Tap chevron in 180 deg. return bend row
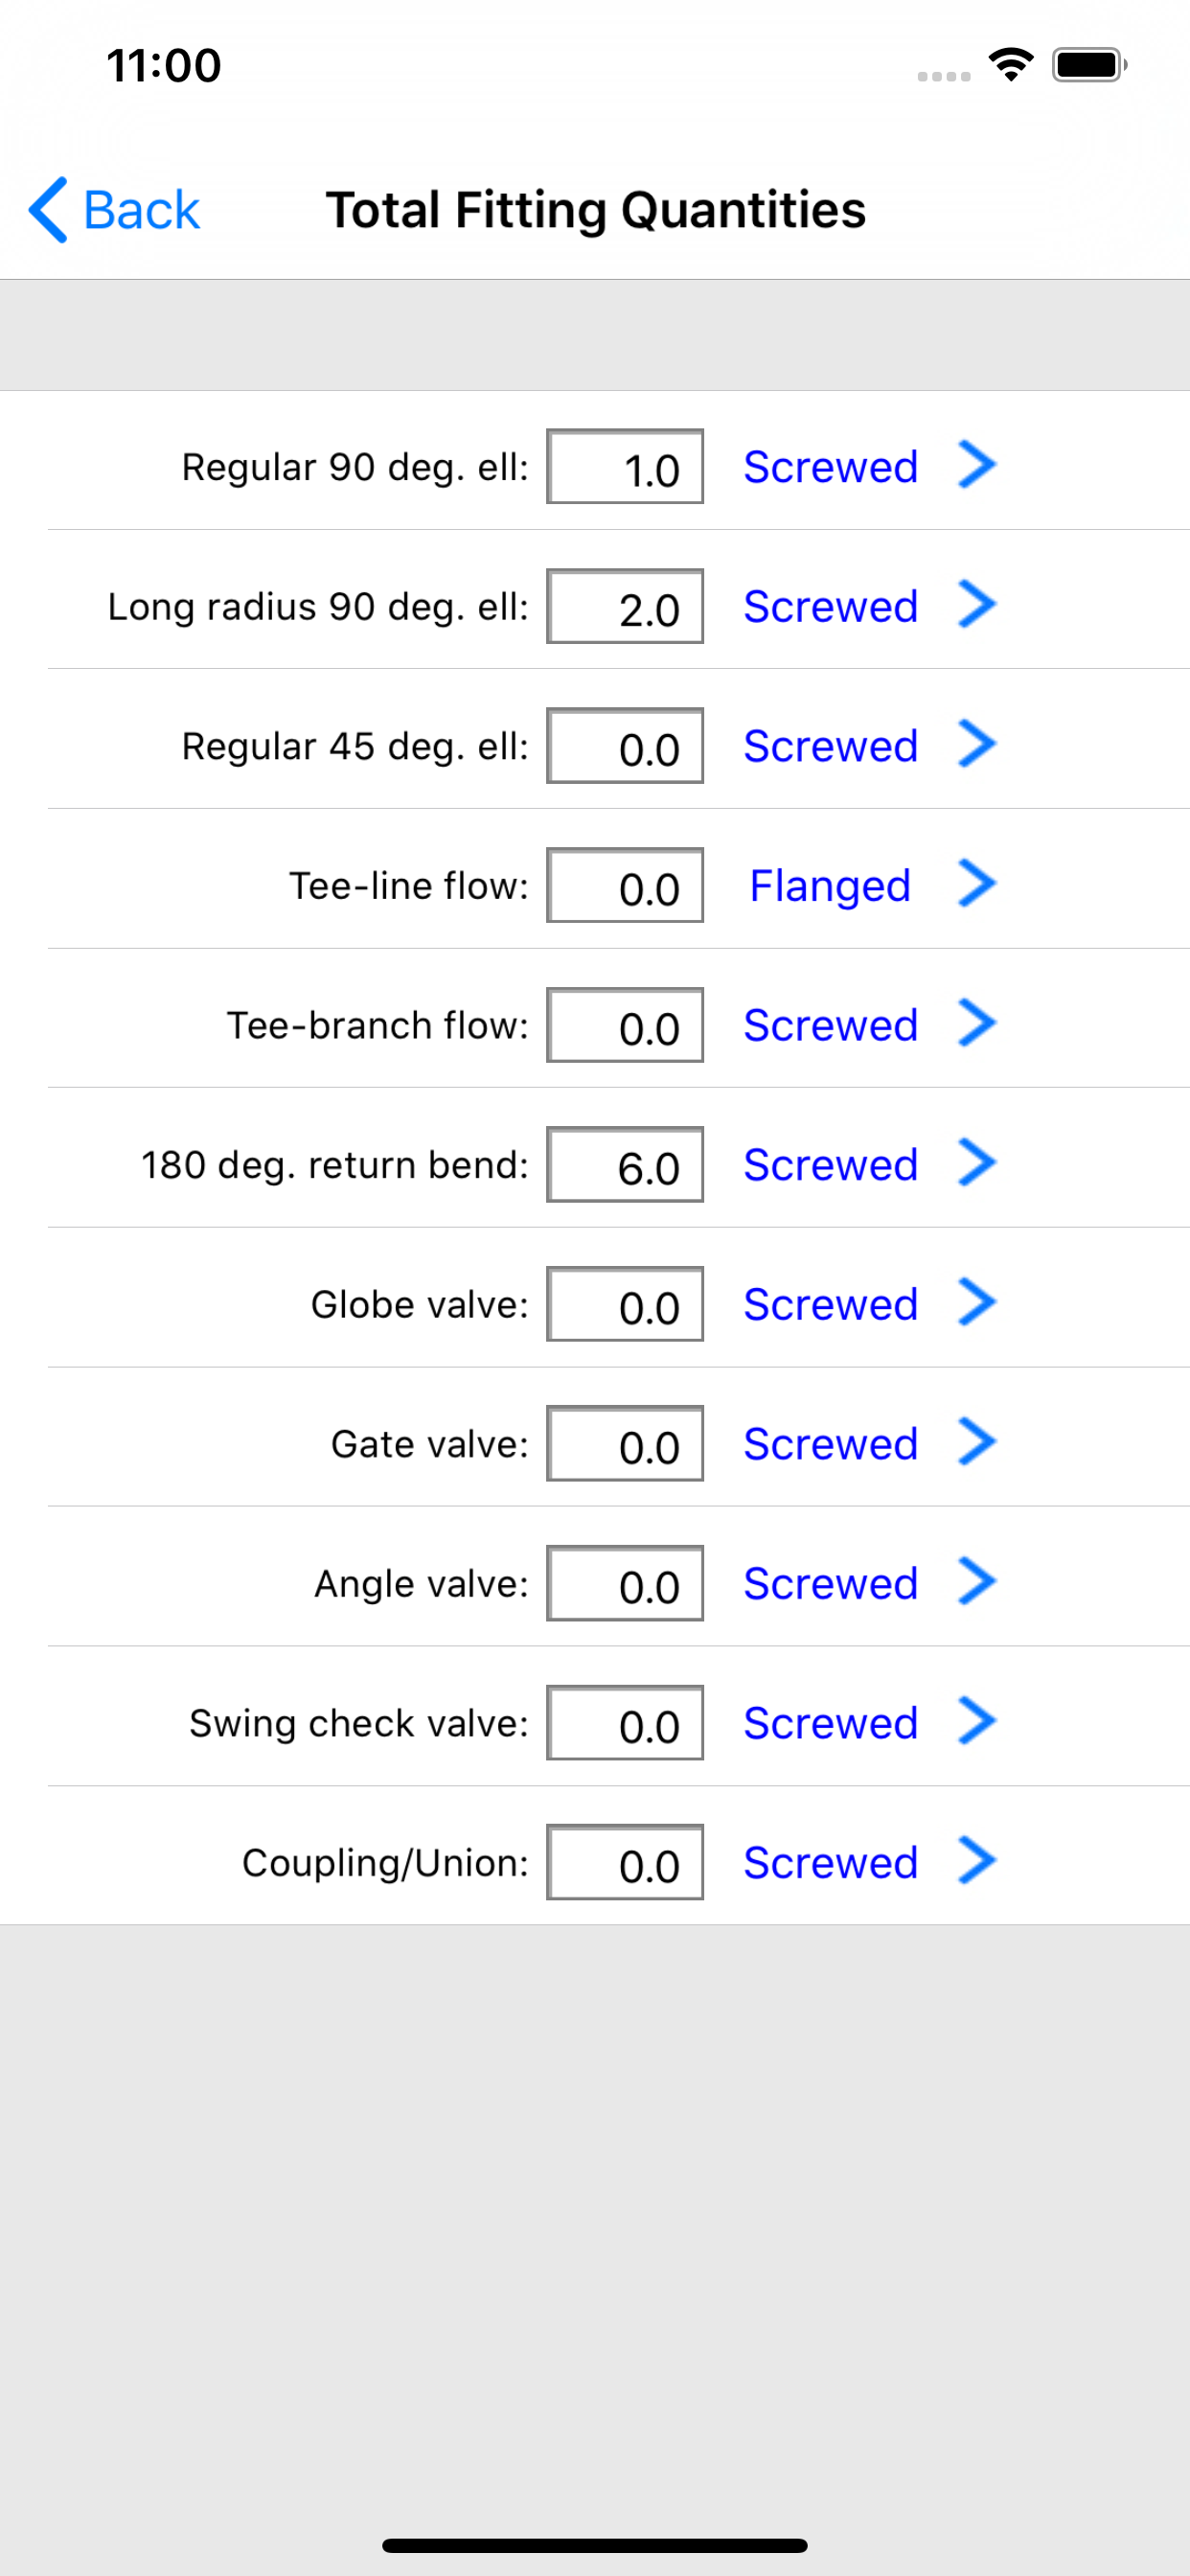Image resolution: width=1190 pixels, height=2576 pixels. (x=977, y=1163)
